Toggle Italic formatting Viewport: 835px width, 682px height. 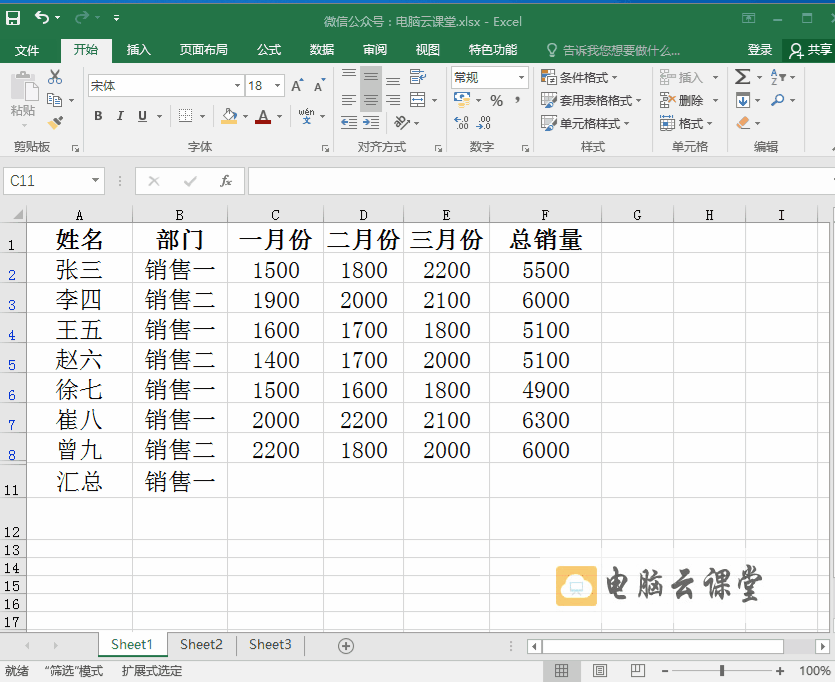point(120,116)
